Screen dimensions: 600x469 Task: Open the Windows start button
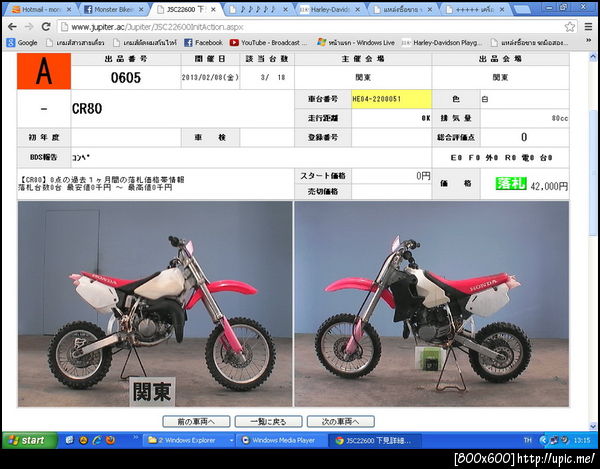(x=30, y=440)
